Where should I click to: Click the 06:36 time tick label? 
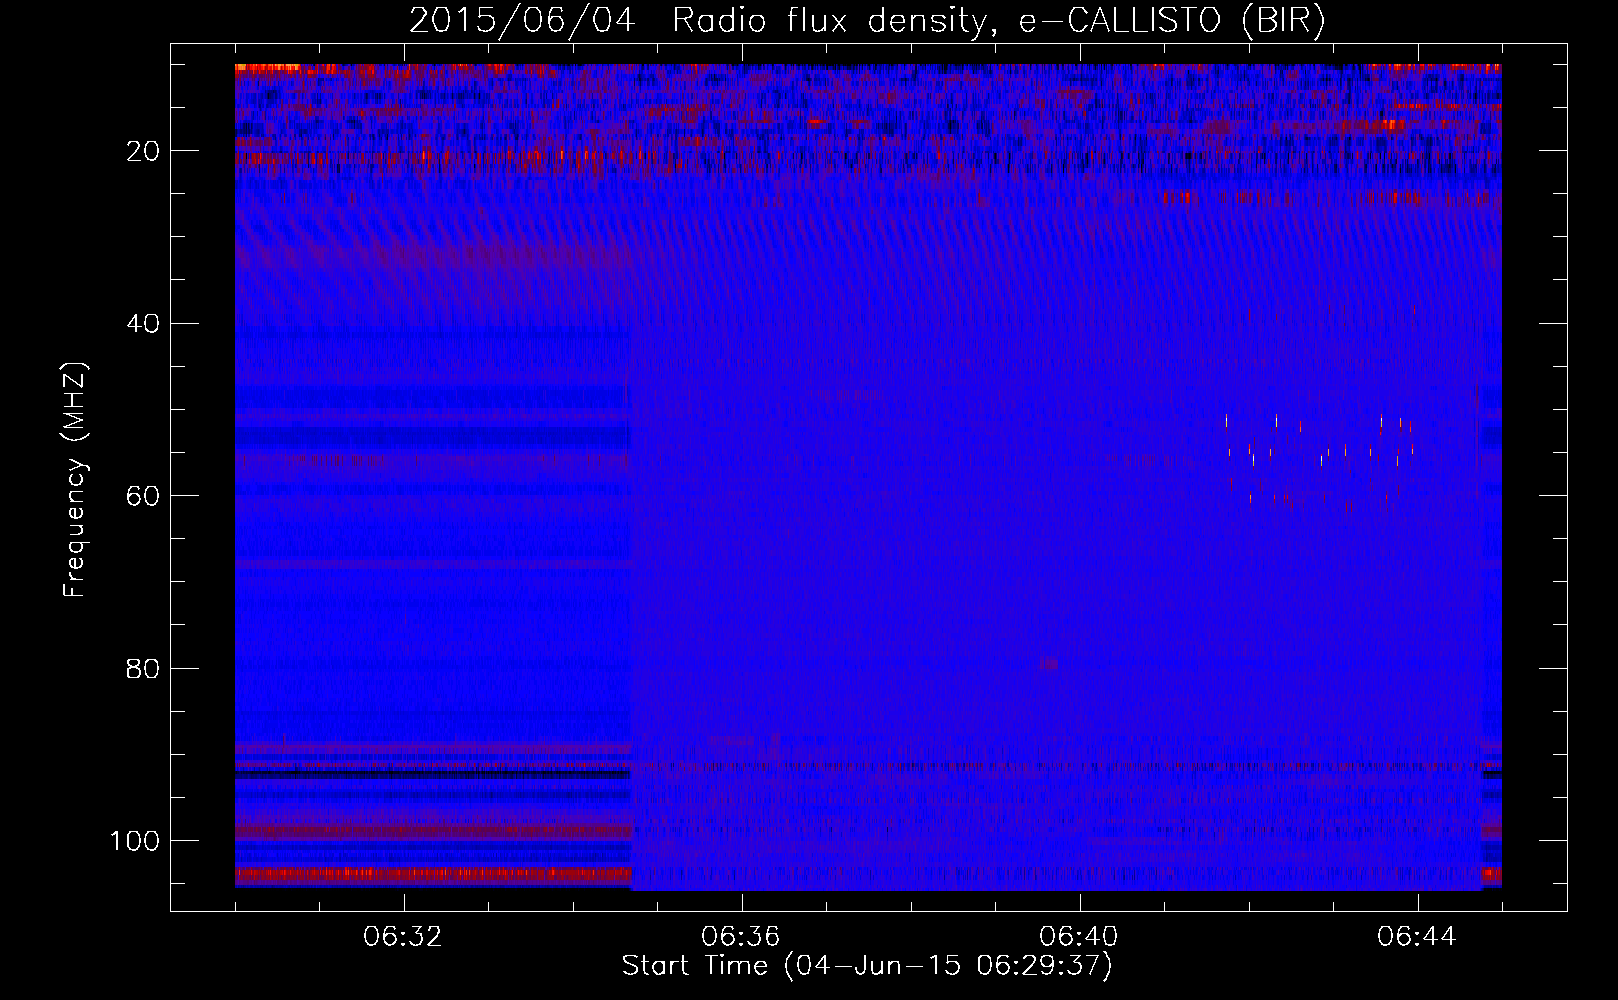pyautogui.click(x=741, y=937)
